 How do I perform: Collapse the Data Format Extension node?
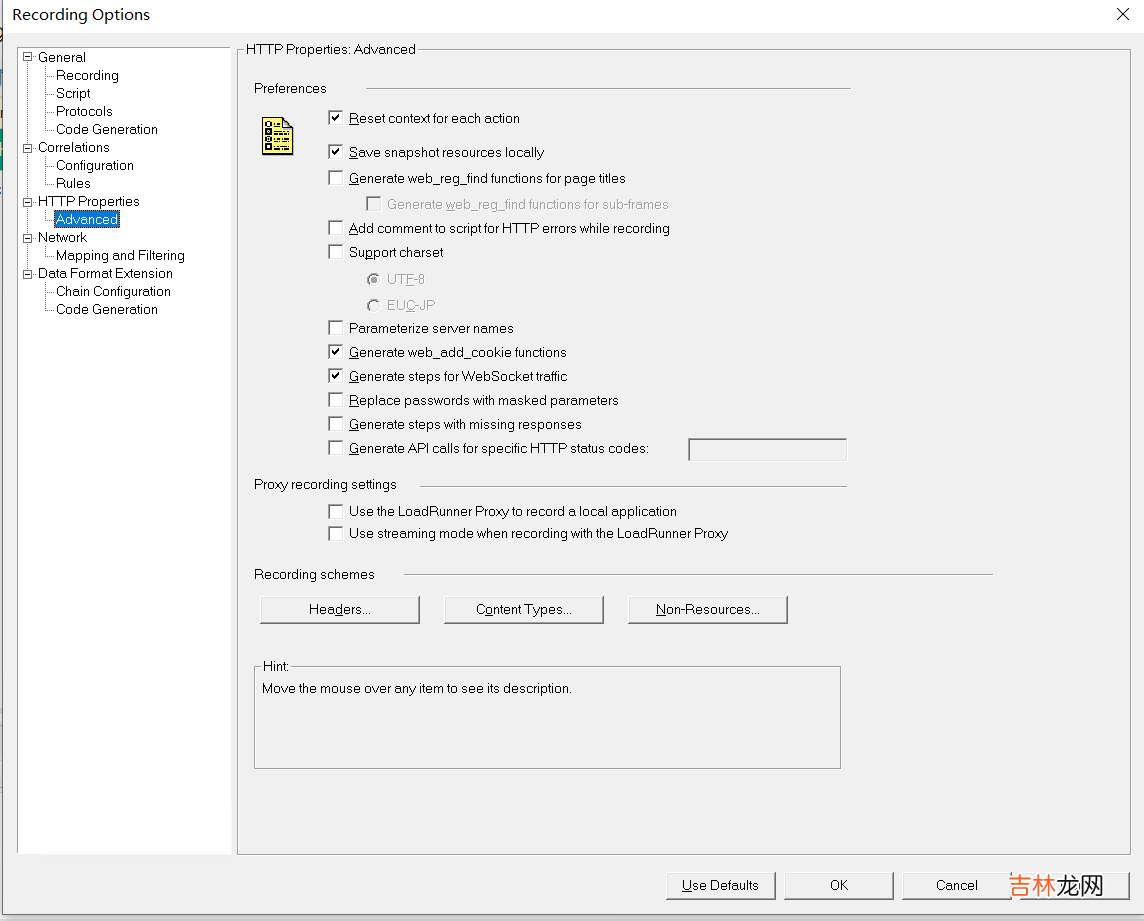[28, 273]
